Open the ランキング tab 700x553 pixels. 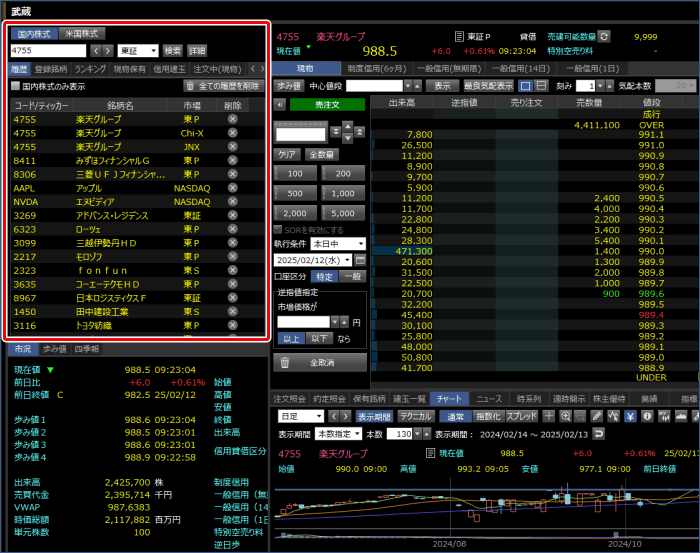pos(90,69)
